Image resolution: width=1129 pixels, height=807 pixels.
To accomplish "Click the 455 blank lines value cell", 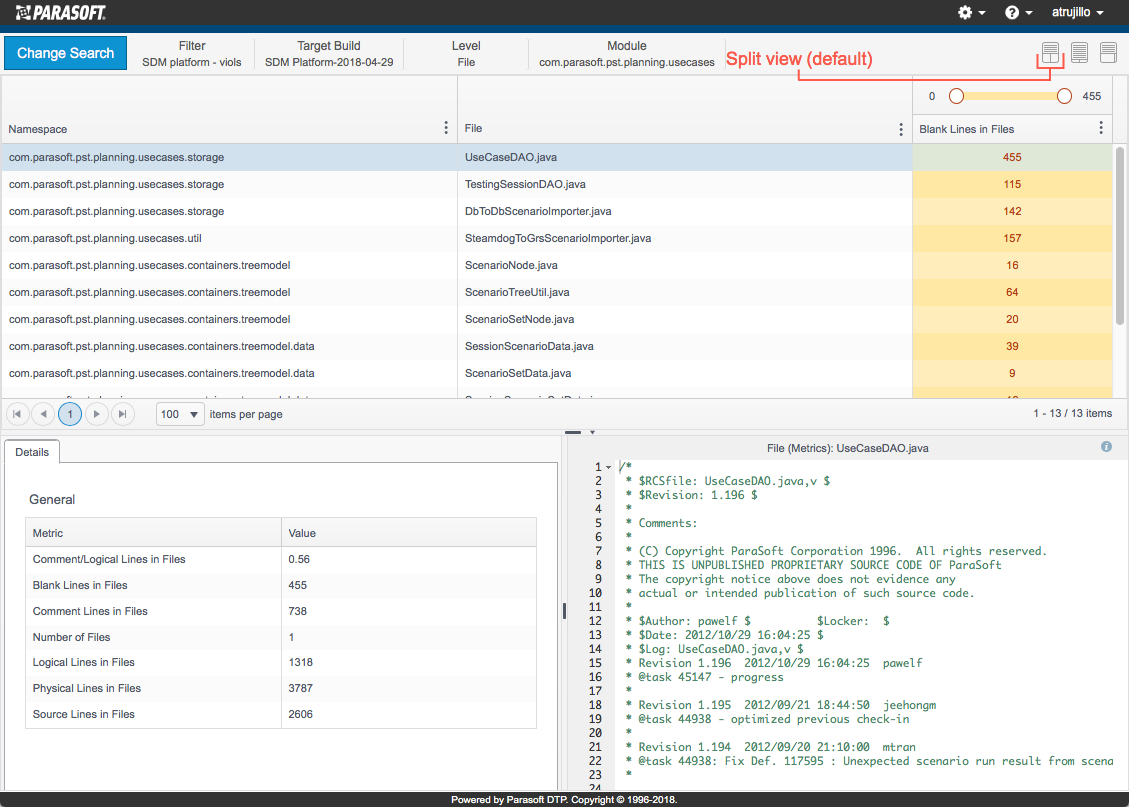I will coord(1012,157).
